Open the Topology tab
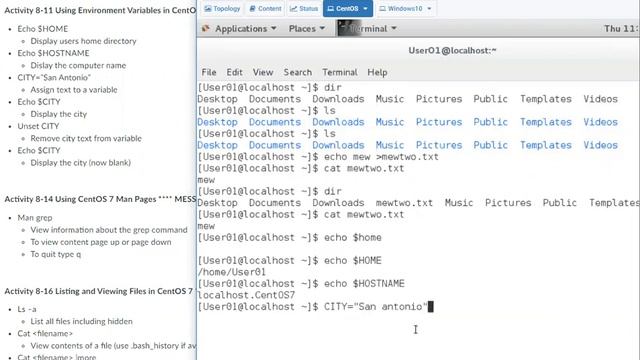 point(222,9)
